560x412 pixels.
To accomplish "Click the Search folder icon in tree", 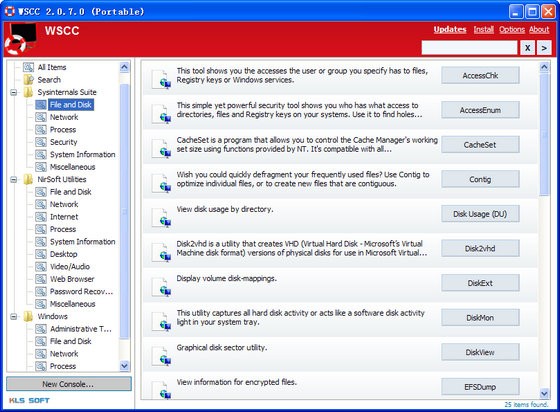I will (x=28, y=80).
